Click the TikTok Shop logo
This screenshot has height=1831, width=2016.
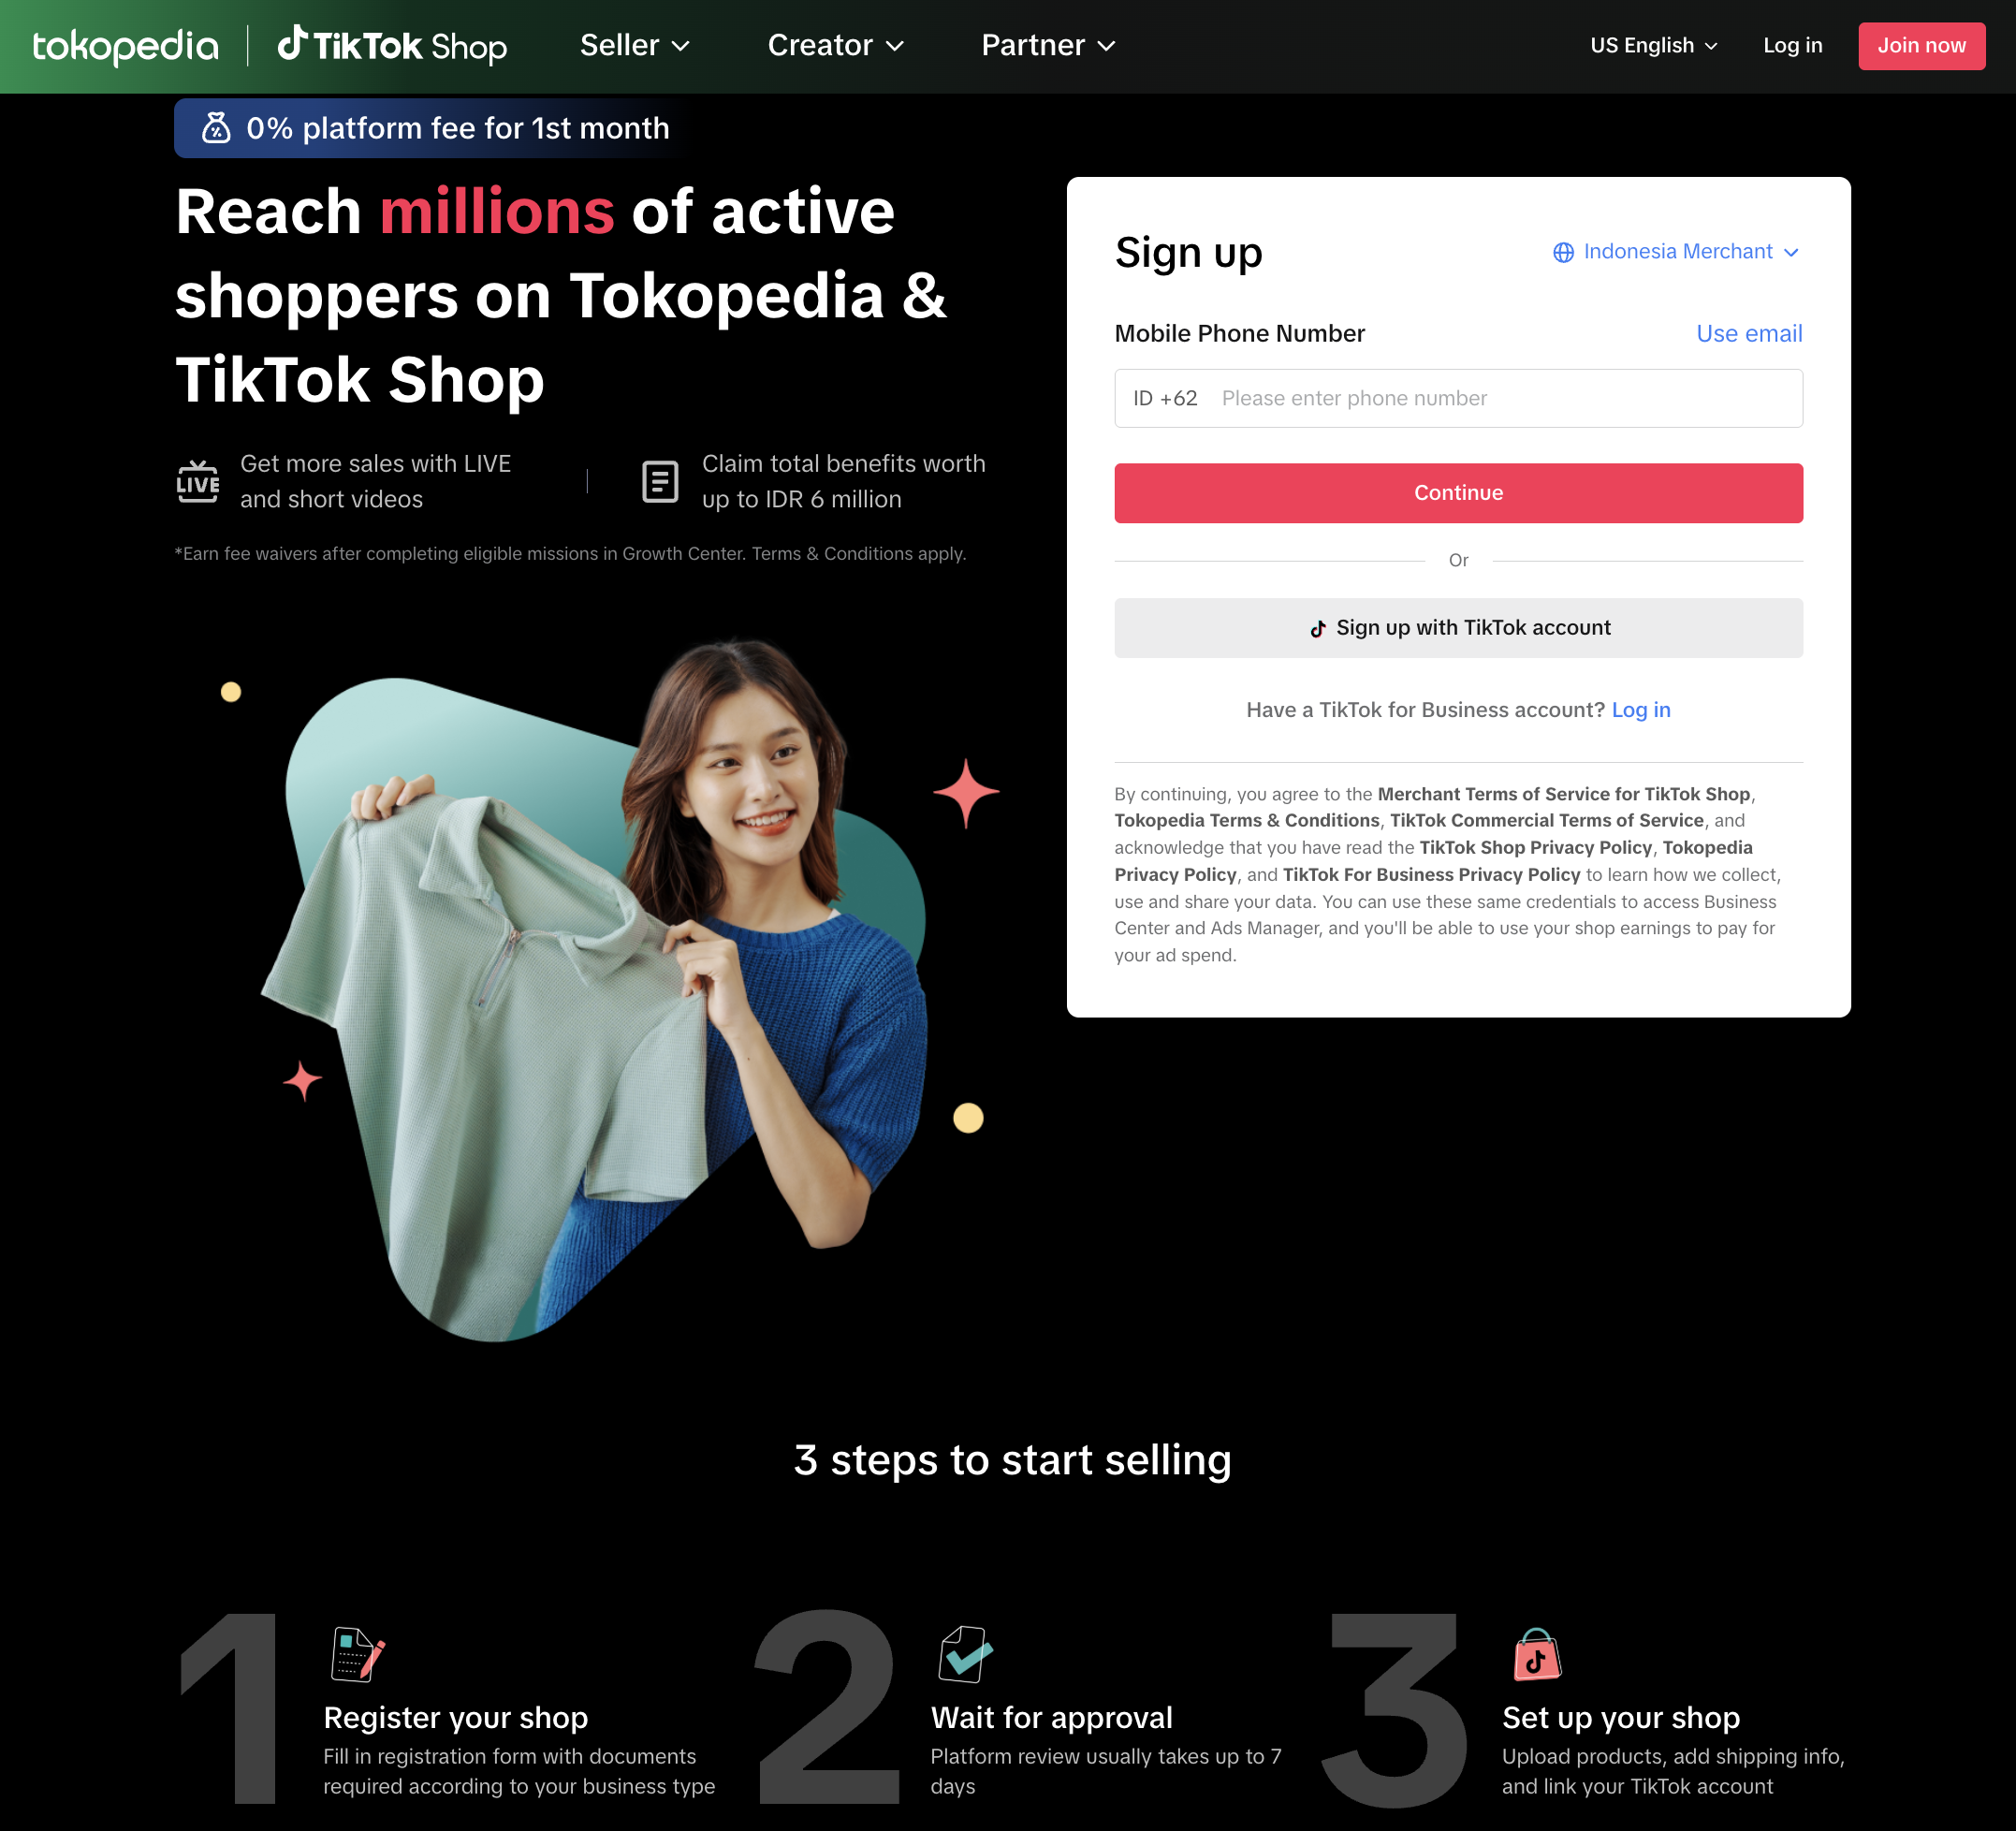[392, 45]
